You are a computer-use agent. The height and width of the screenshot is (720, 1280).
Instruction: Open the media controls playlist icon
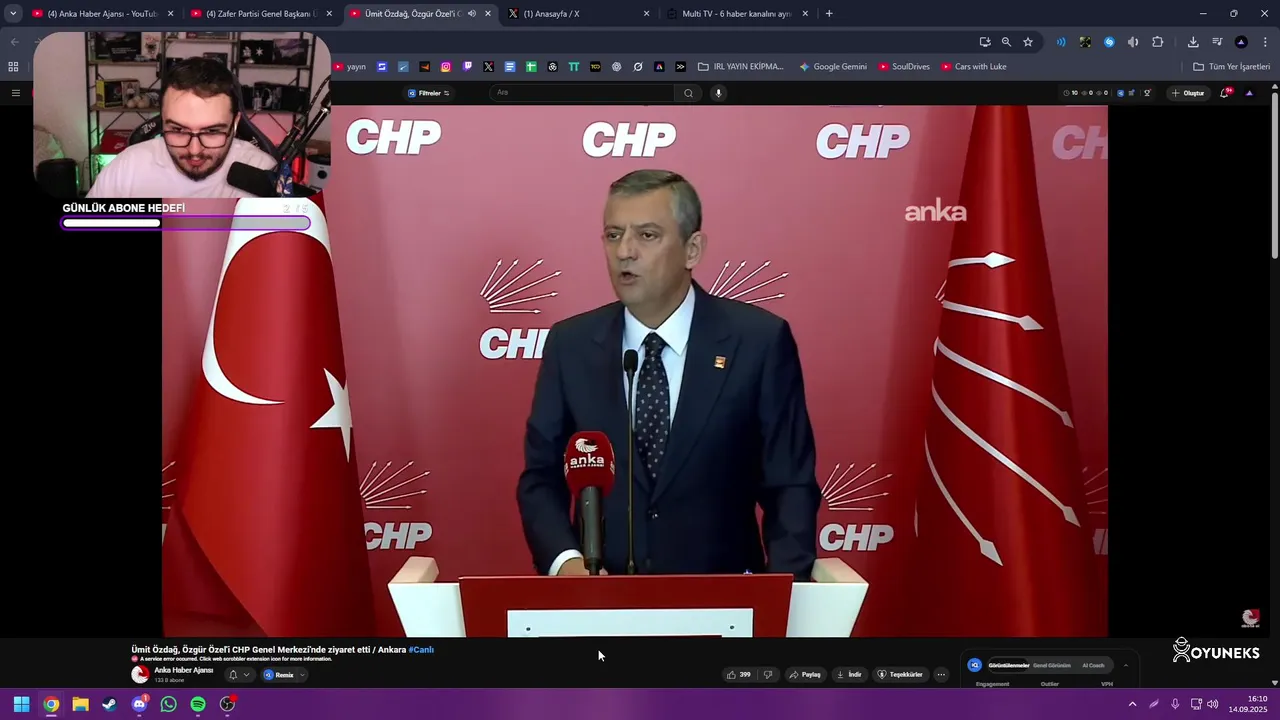tap(1217, 42)
